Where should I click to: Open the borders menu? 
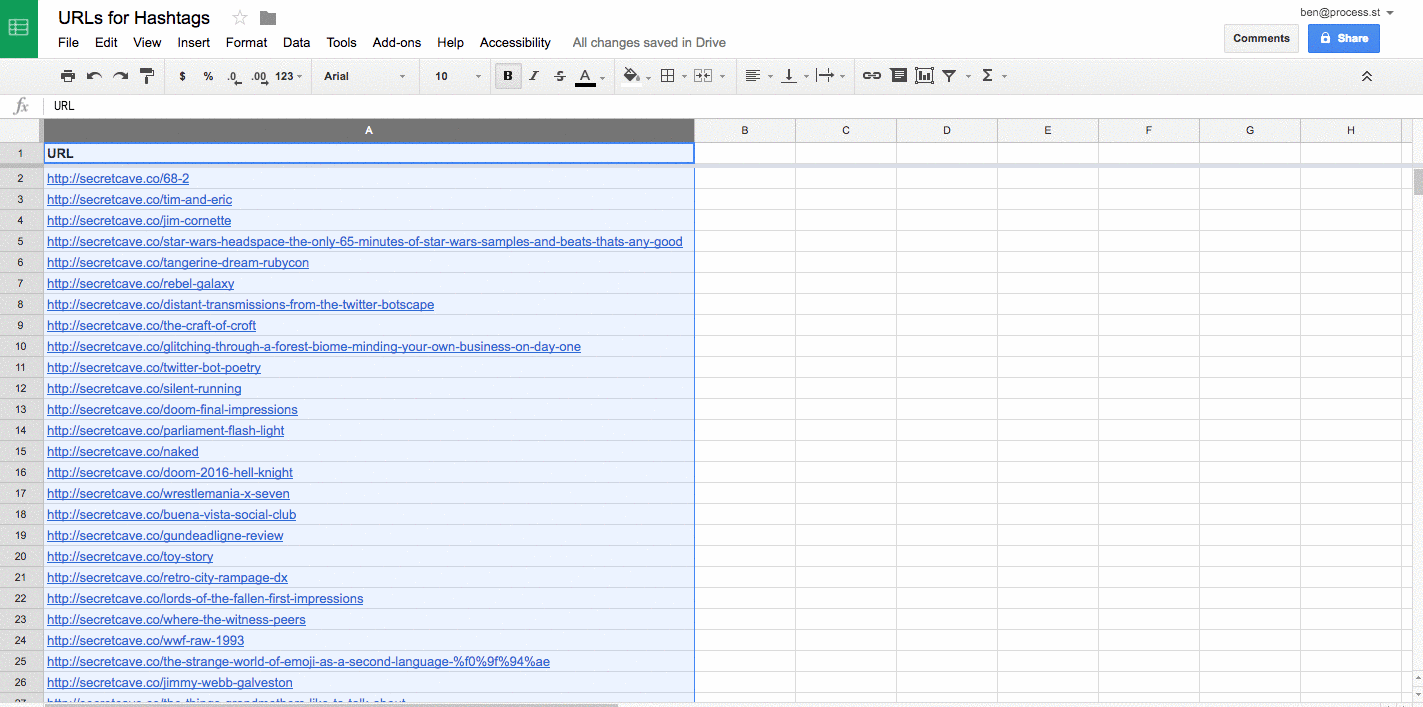click(671, 76)
